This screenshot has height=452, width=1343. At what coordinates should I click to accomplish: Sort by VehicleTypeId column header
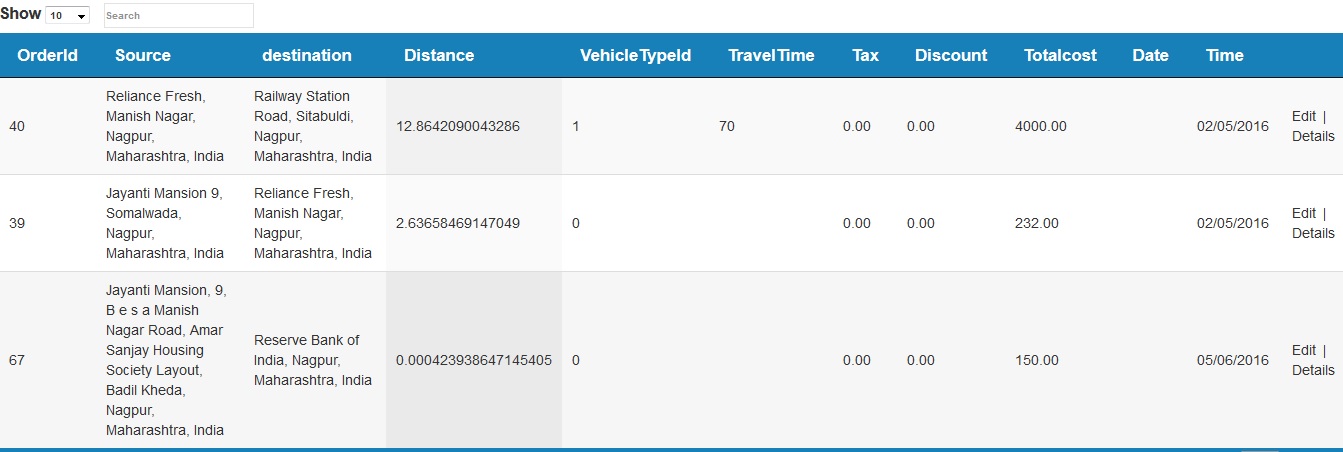coord(636,56)
